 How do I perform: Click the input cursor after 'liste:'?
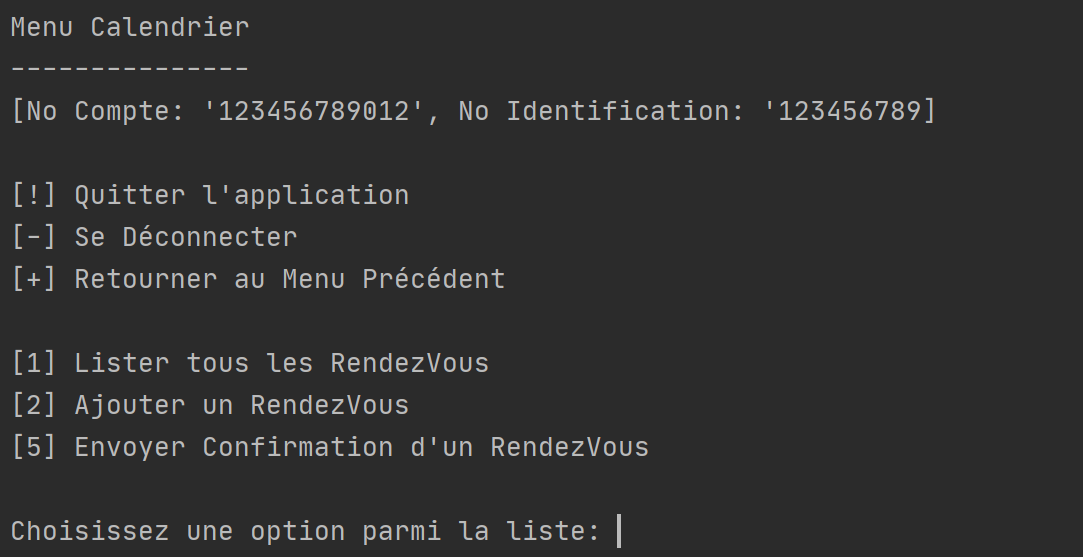tap(619, 531)
